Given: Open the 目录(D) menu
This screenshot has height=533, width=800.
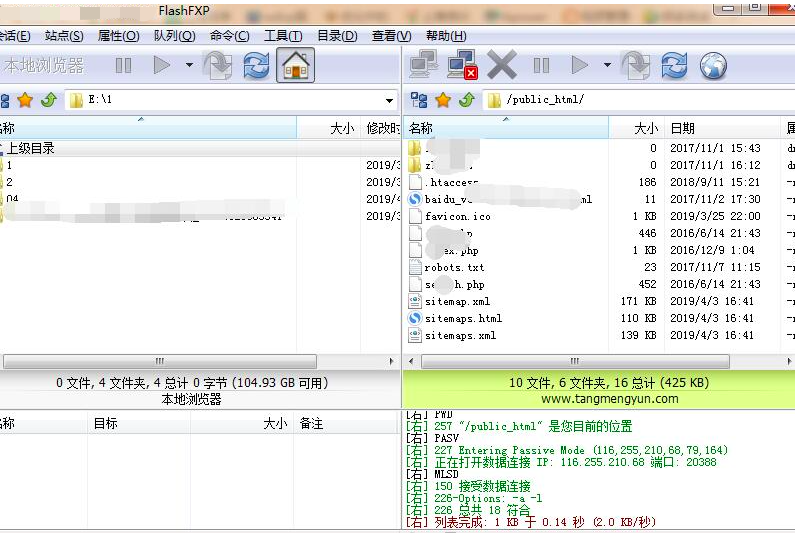Looking at the screenshot, I should tap(337, 36).
